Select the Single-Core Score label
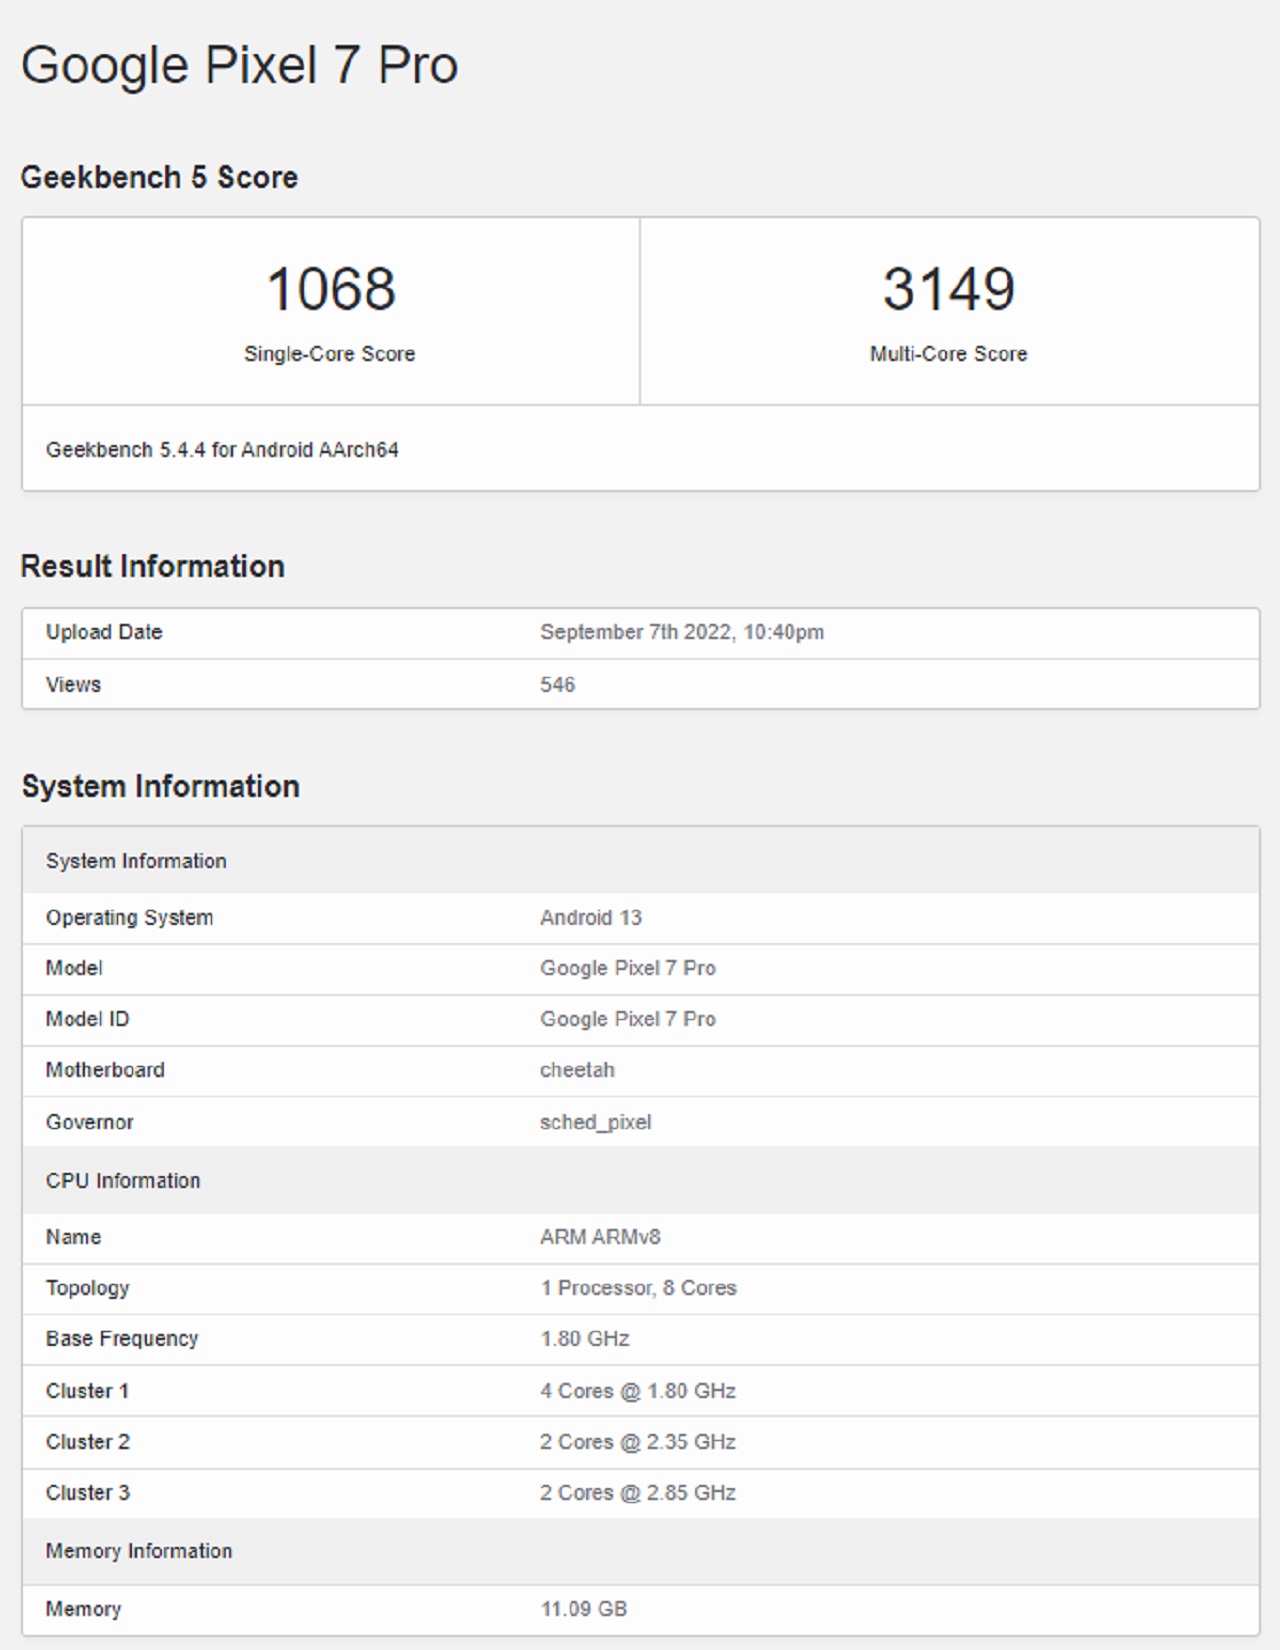This screenshot has height=1650, width=1280. click(329, 354)
